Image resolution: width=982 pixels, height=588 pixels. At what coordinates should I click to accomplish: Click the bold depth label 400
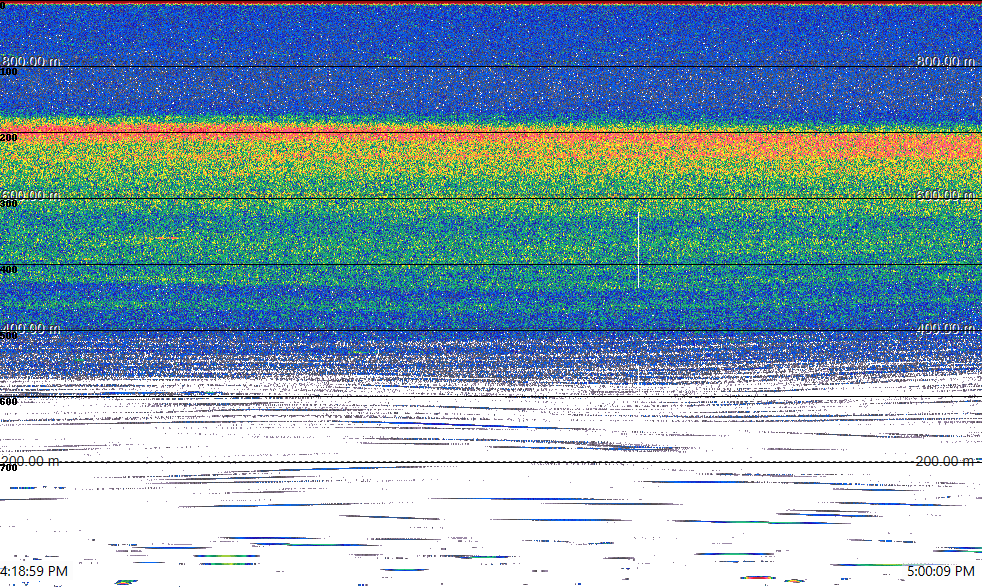pyautogui.click(x=9, y=270)
